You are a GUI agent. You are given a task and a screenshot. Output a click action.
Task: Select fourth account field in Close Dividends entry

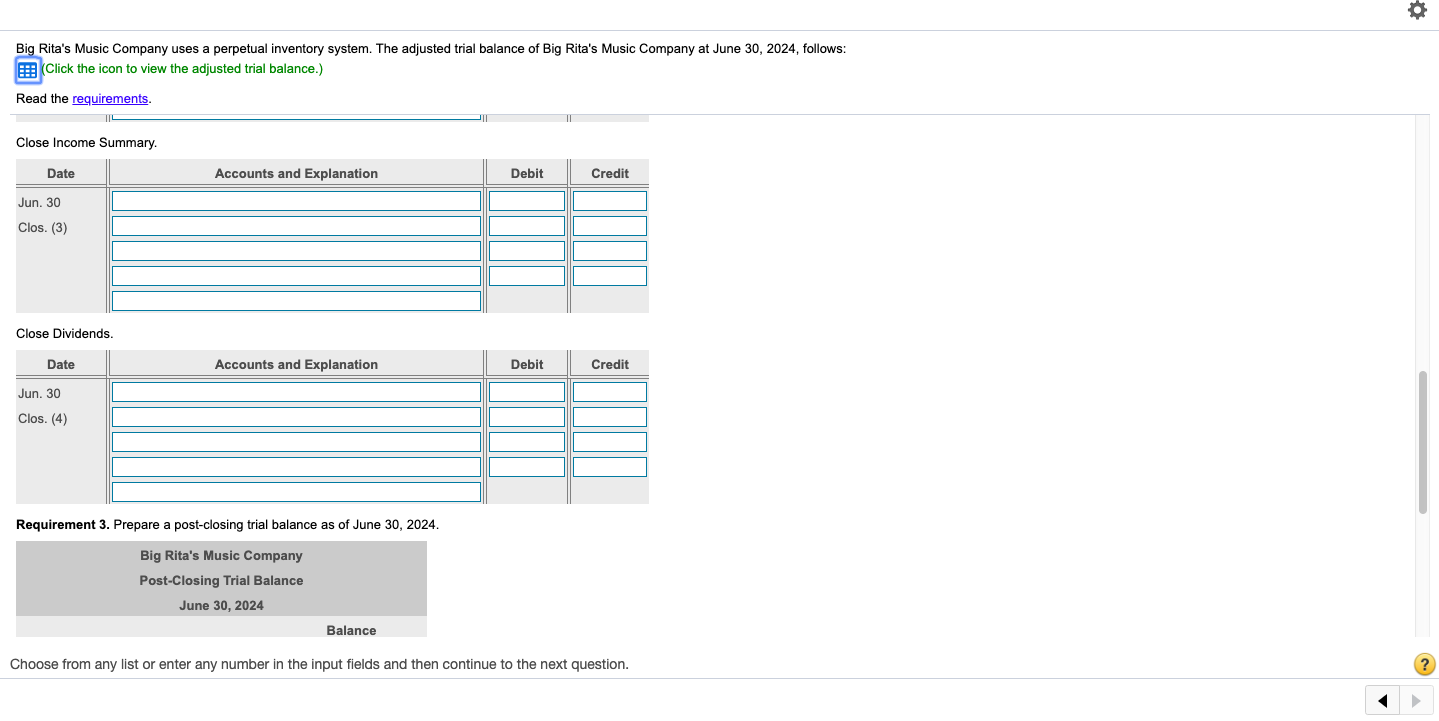(296, 467)
